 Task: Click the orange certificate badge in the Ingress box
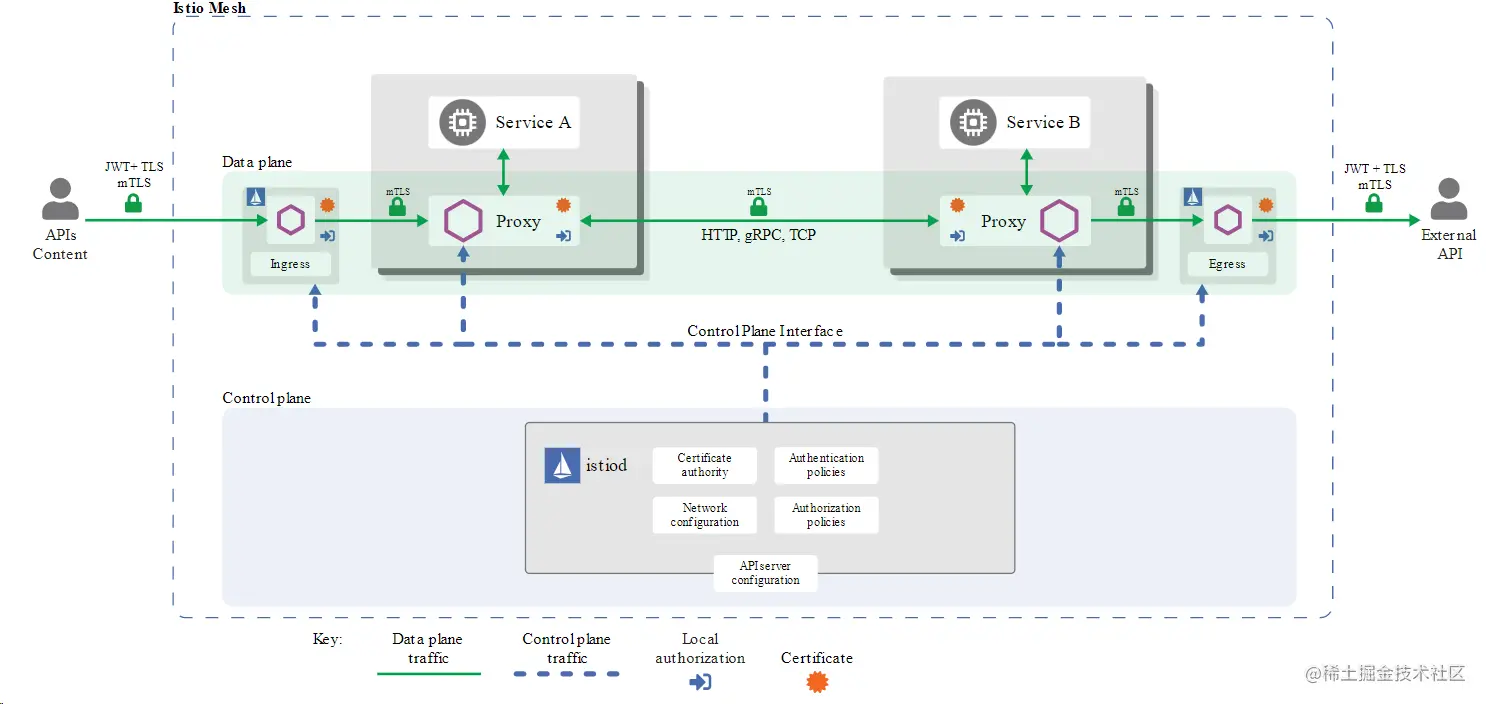click(x=326, y=206)
